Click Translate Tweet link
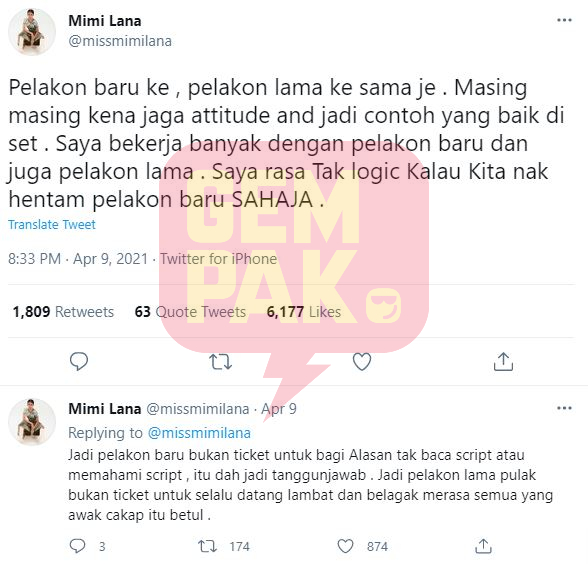This screenshot has width=588, height=564. 52,225
